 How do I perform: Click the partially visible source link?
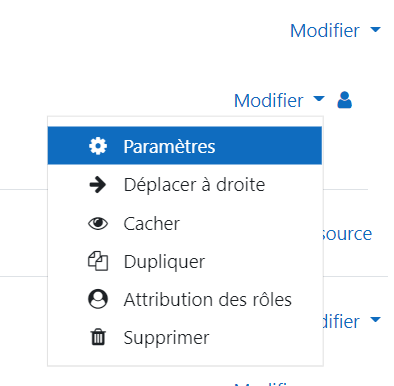coord(347,234)
